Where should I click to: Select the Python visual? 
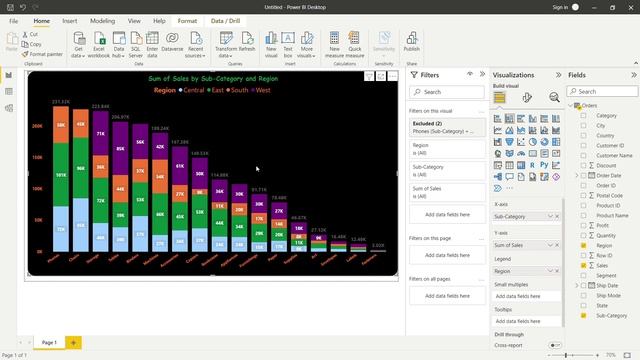[x=544, y=165]
